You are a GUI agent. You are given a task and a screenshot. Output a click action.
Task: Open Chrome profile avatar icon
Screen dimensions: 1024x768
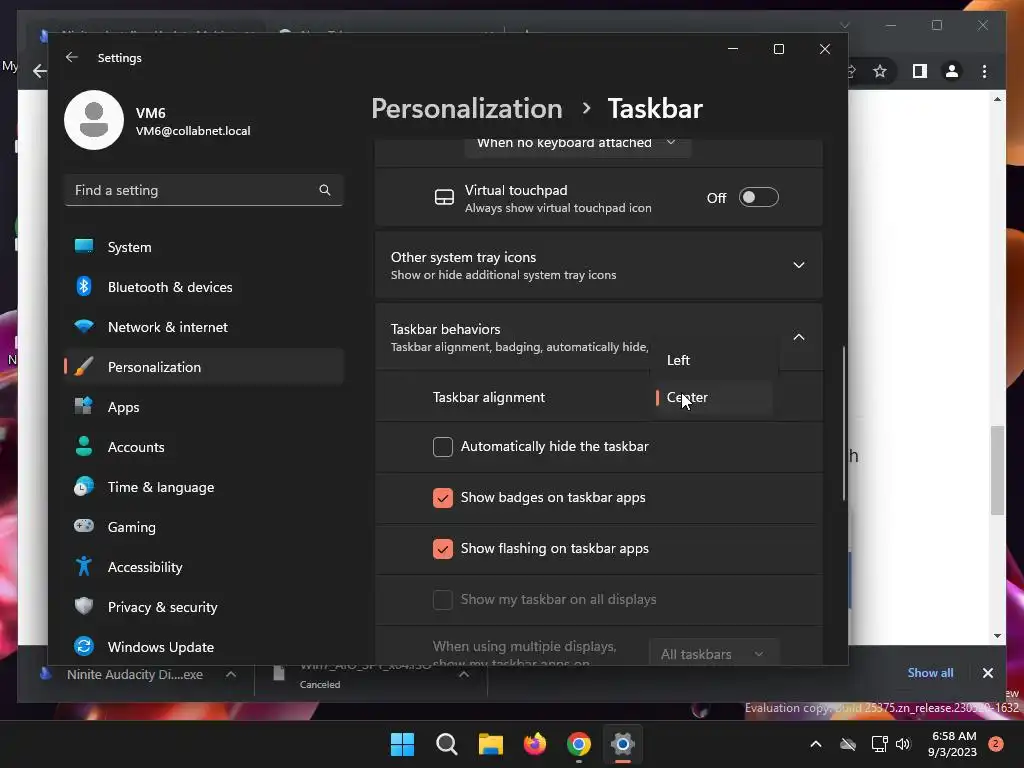[952, 71]
